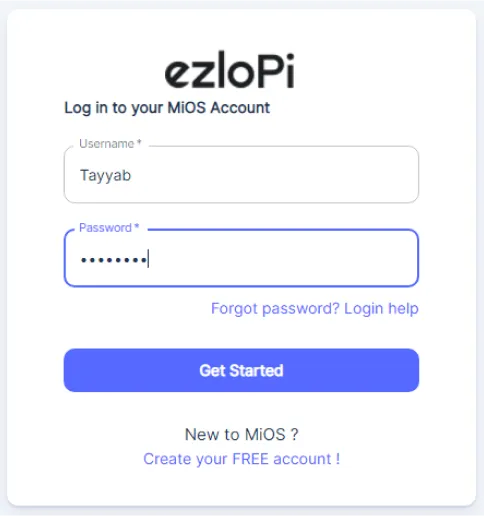The width and height of the screenshot is (484, 516).
Task: Focus the Password input field
Action: 241,258
